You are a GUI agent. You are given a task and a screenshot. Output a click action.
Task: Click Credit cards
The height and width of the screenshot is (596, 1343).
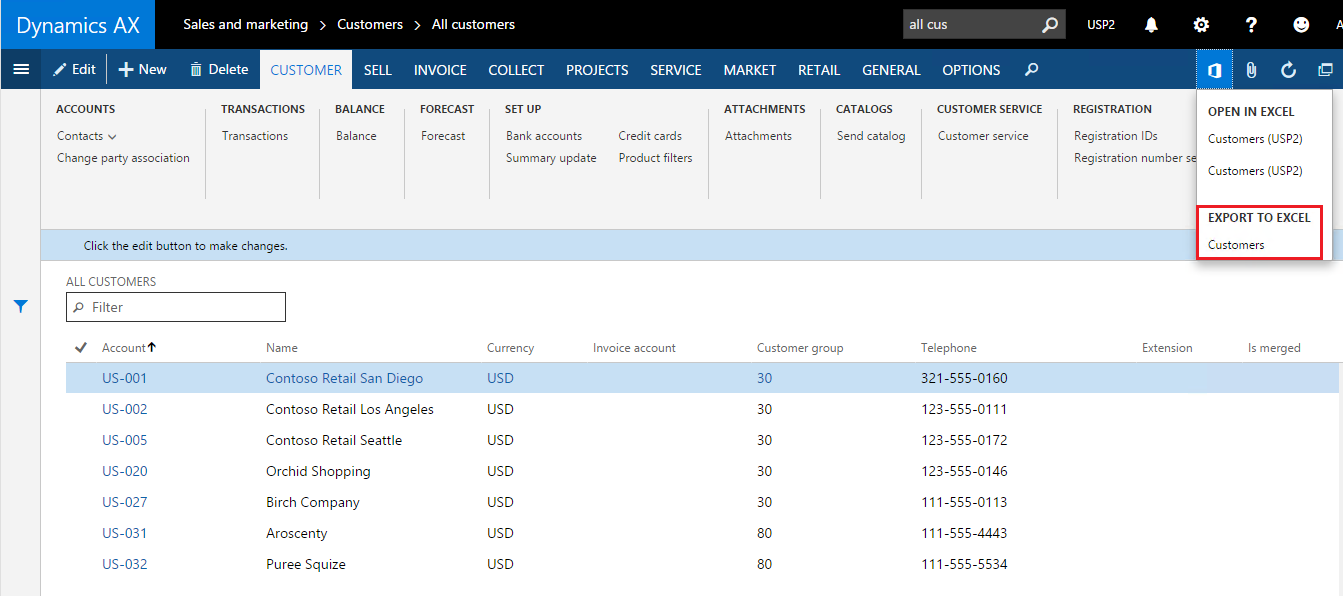650,136
